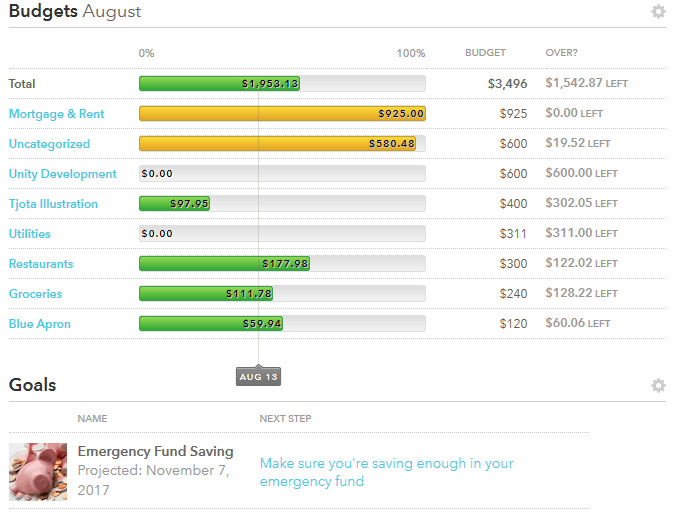Open the Groceries budget link
The width and height of the screenshot is (687, 528).
[35, 294]
